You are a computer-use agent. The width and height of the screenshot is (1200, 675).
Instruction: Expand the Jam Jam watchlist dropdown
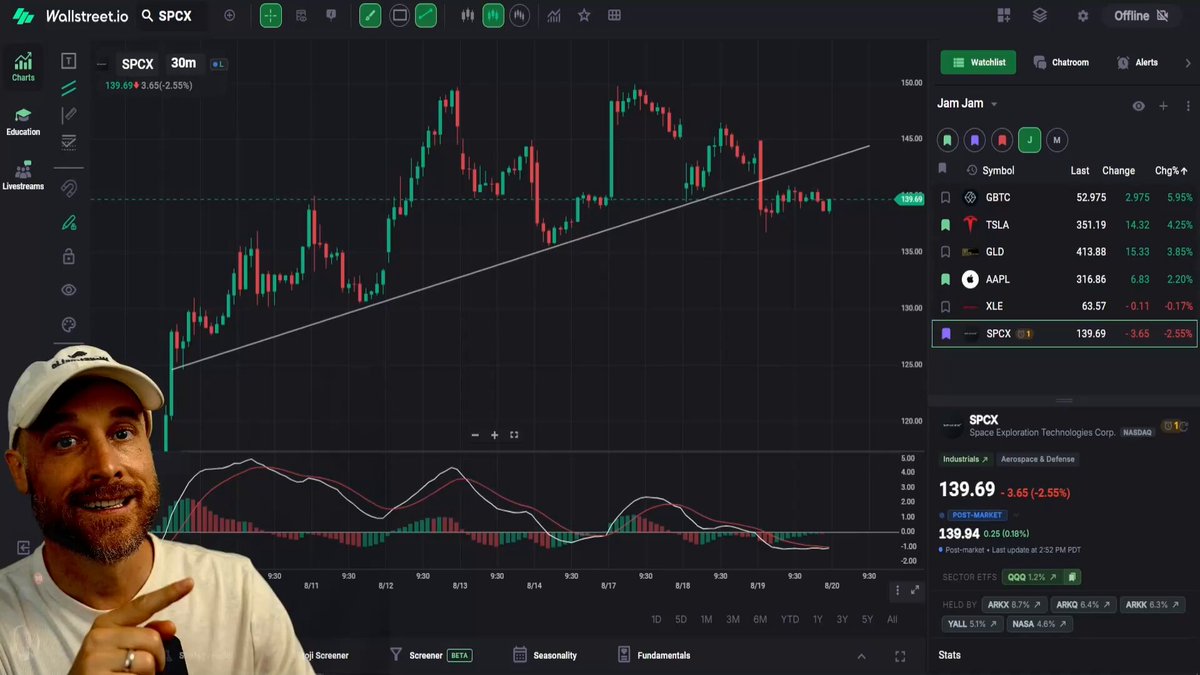coord(993,104)
